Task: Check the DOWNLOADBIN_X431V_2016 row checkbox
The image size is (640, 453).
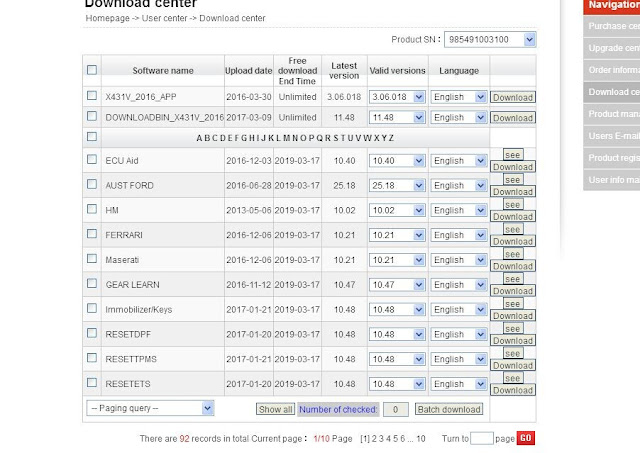Action: click(92, 116)
